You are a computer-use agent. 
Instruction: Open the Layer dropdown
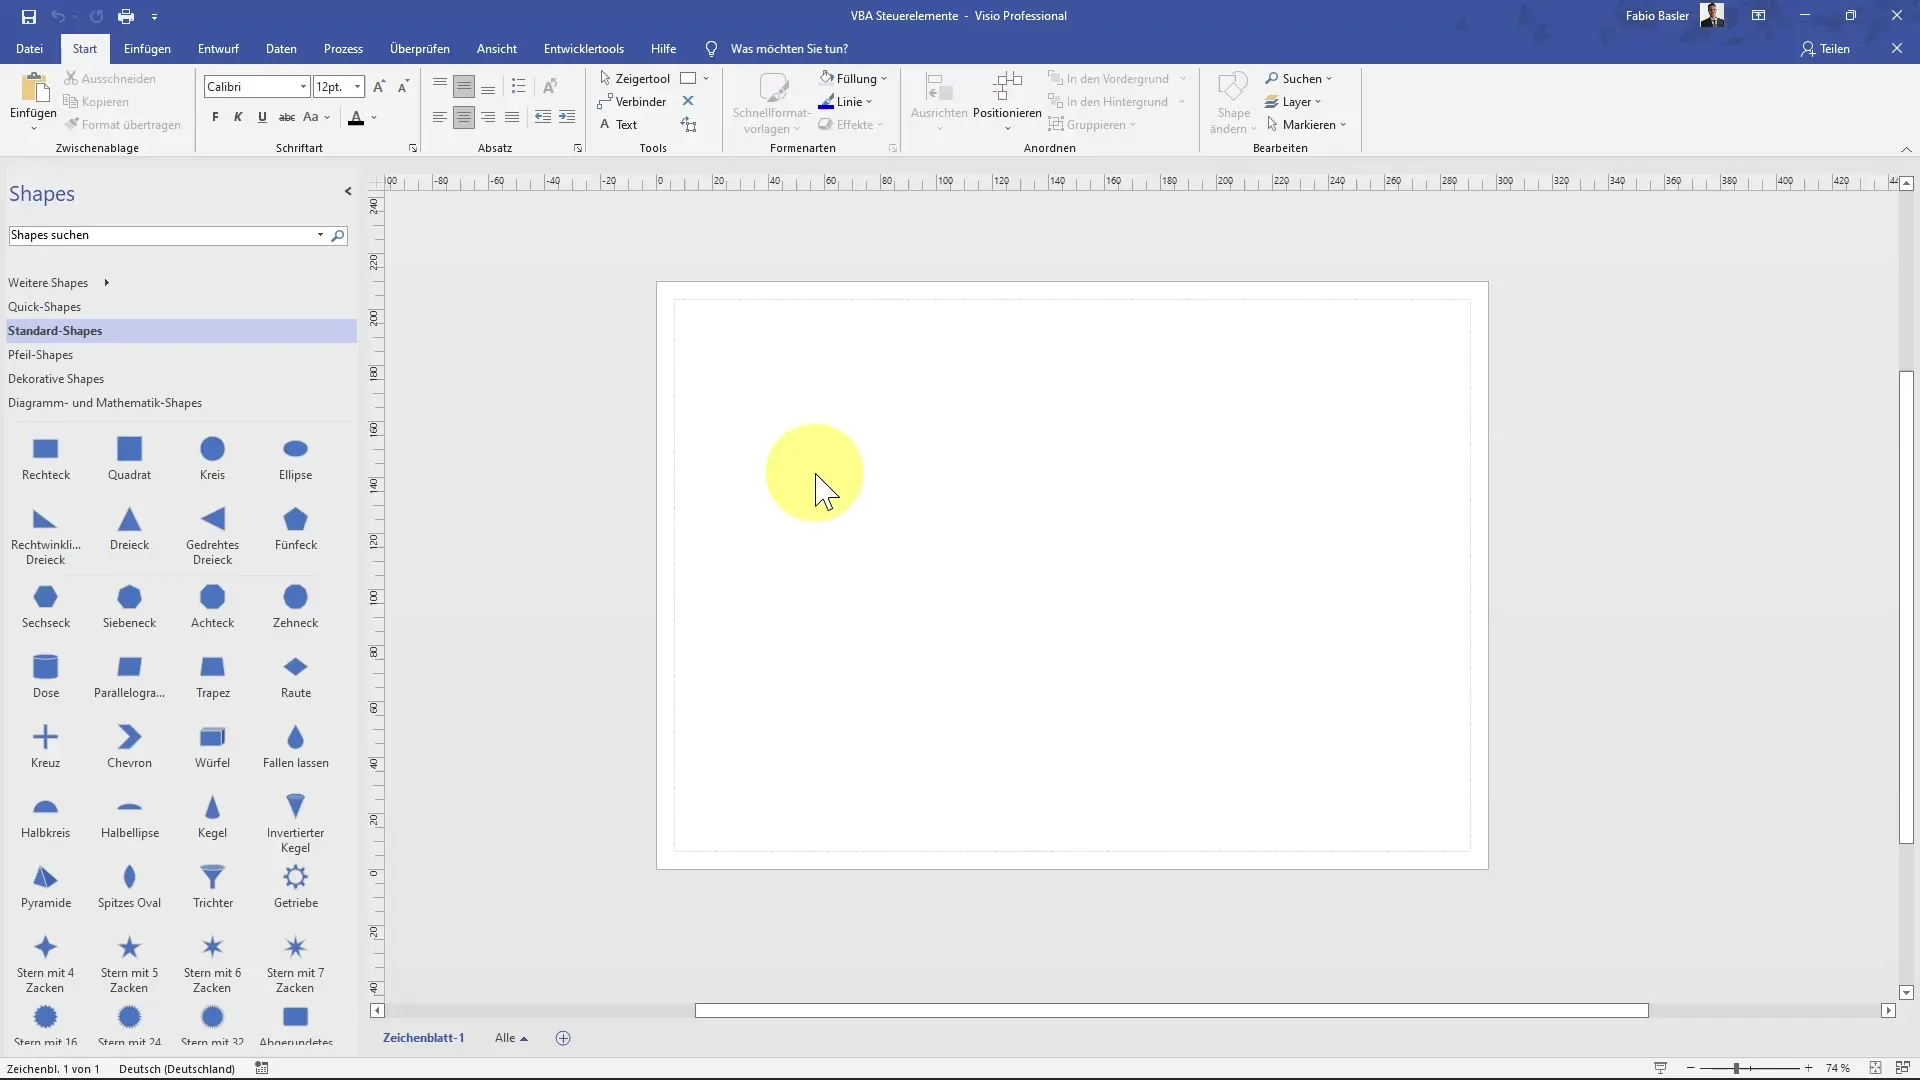[x=1293, y=102]
